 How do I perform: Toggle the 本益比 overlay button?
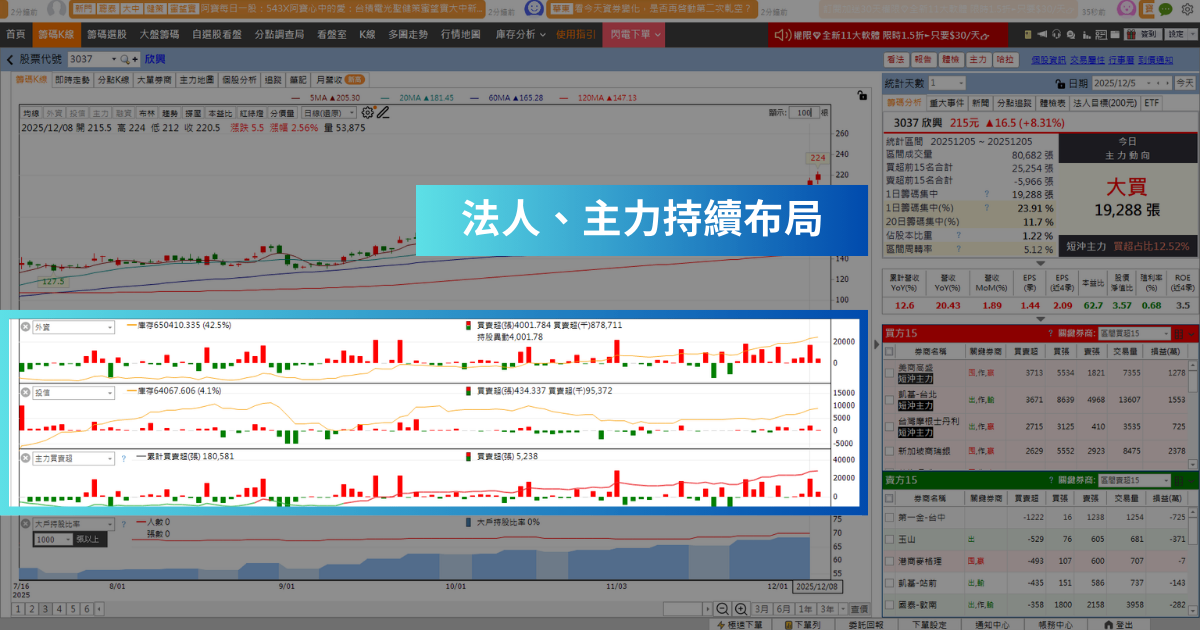[220, 111]
